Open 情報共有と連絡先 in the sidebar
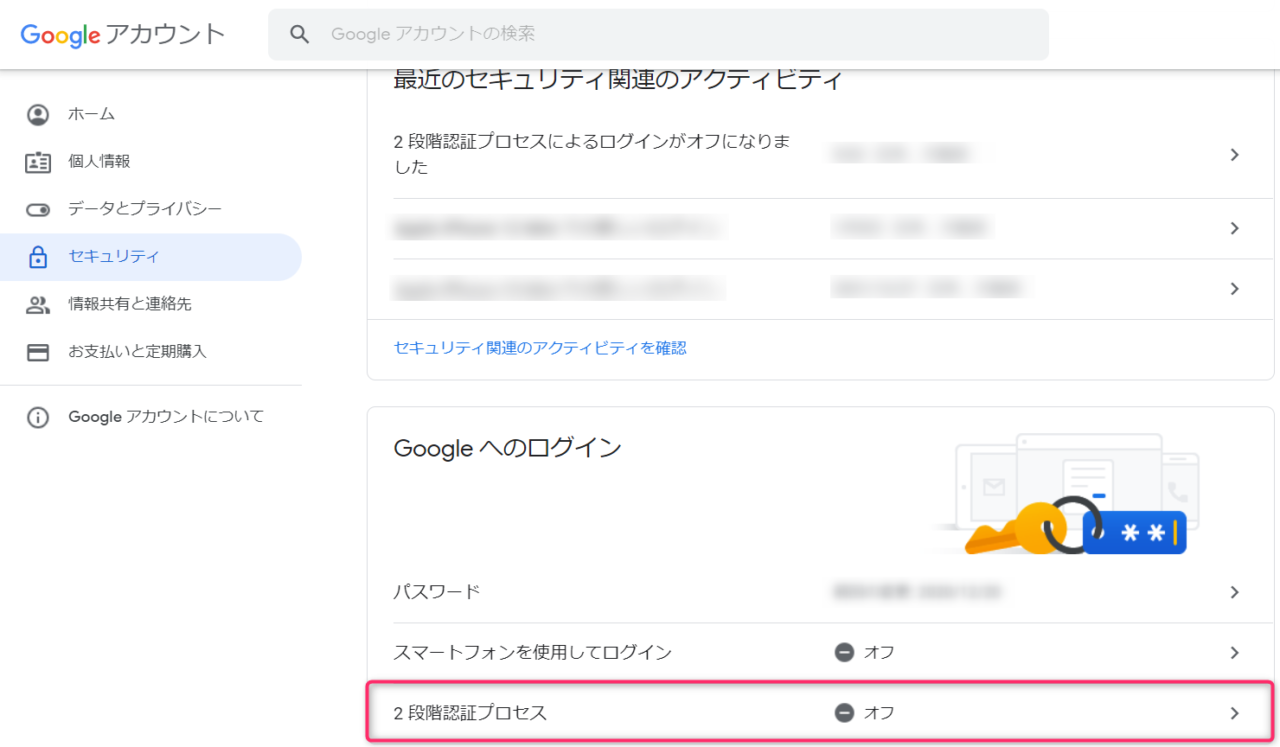Viewport: 1280px width, 747px height. (150, 304)
